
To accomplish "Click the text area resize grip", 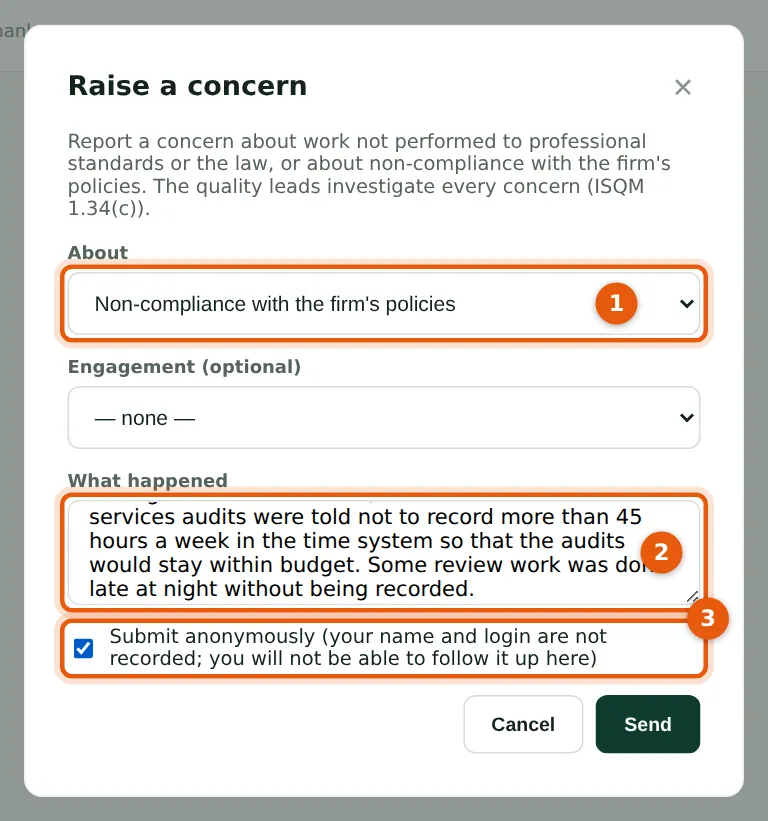I will pos(692,597).
